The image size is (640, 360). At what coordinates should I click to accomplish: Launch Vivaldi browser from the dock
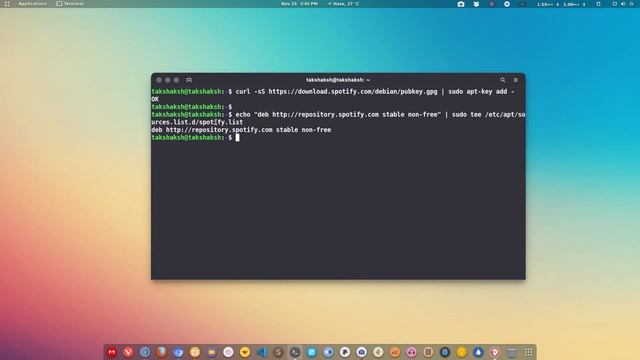128,352
